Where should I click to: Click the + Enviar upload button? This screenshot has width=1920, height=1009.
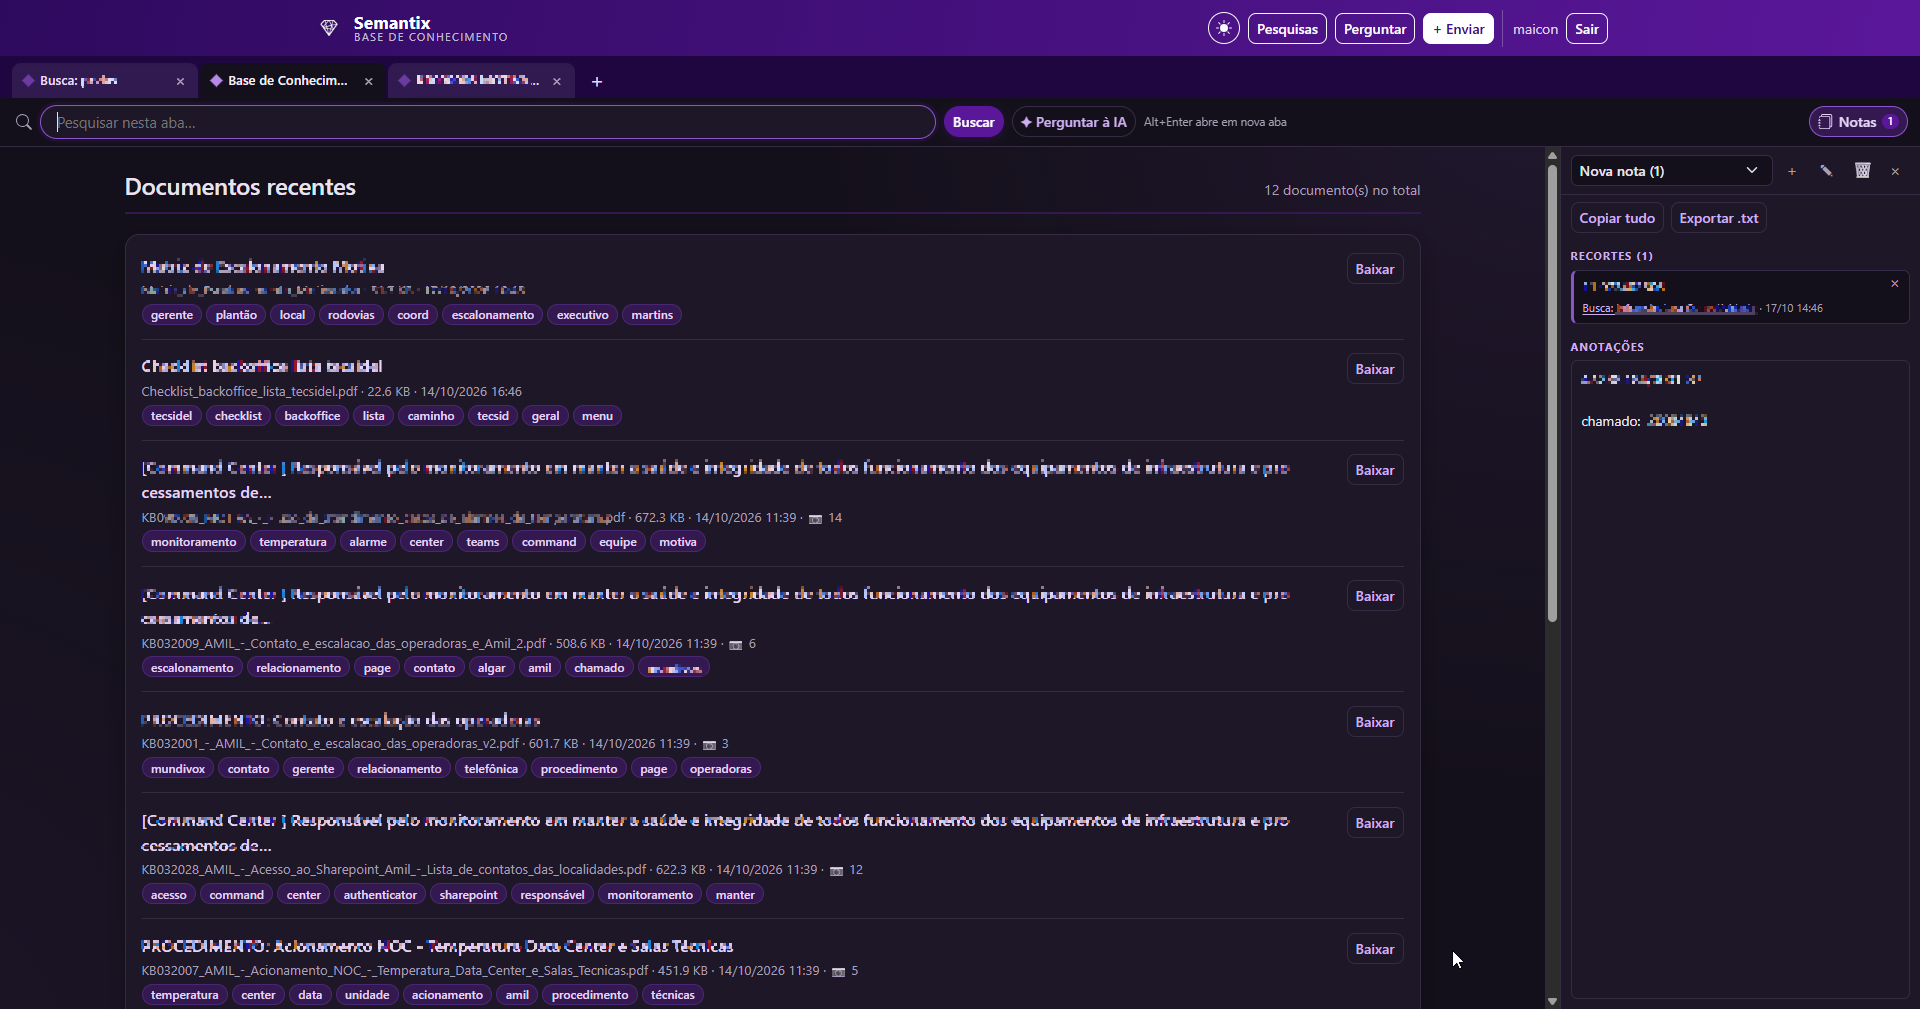[x=1458, y=29]
